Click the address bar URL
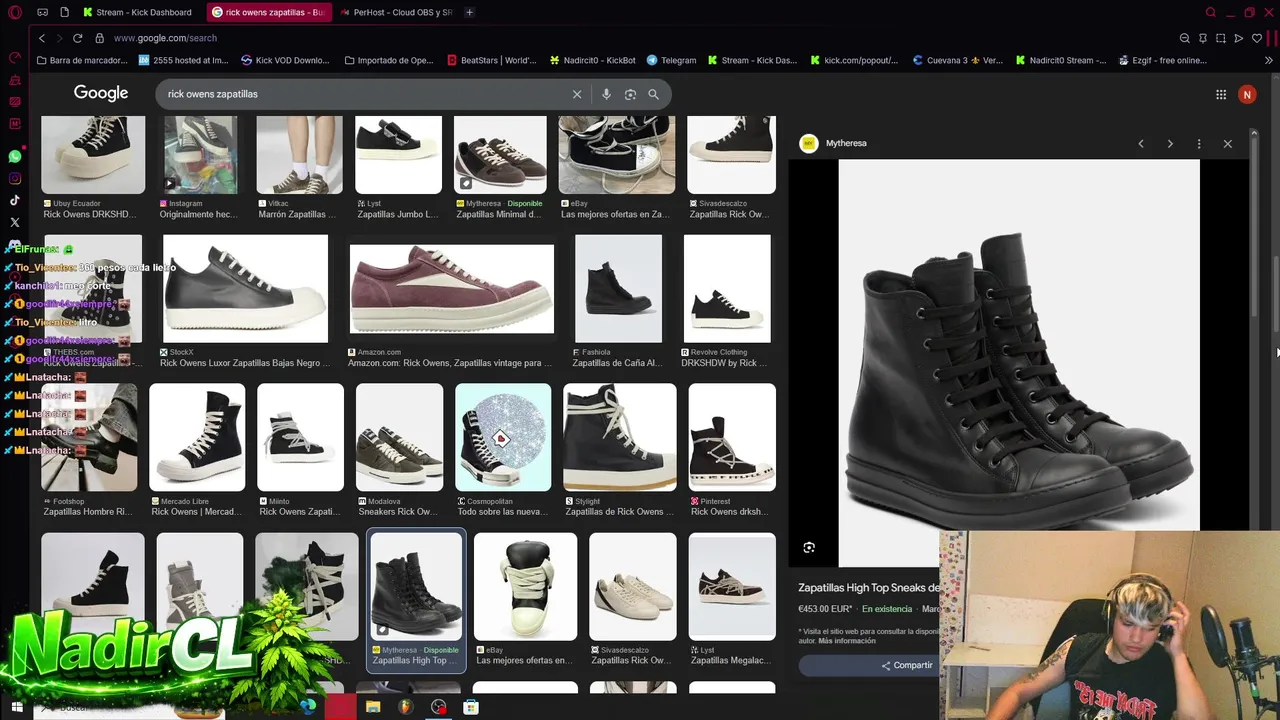The width and height of the screenshot is (1280, 720). [165, 38]
